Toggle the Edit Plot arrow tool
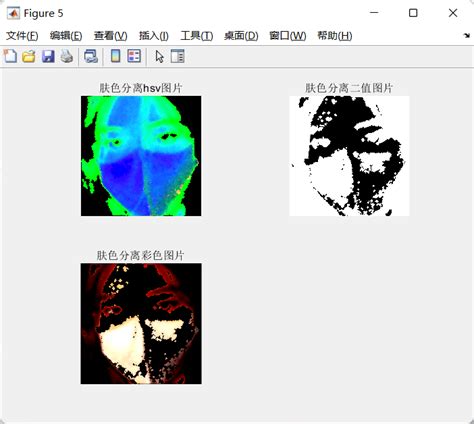The image size is (474, 424). point(160,56)
